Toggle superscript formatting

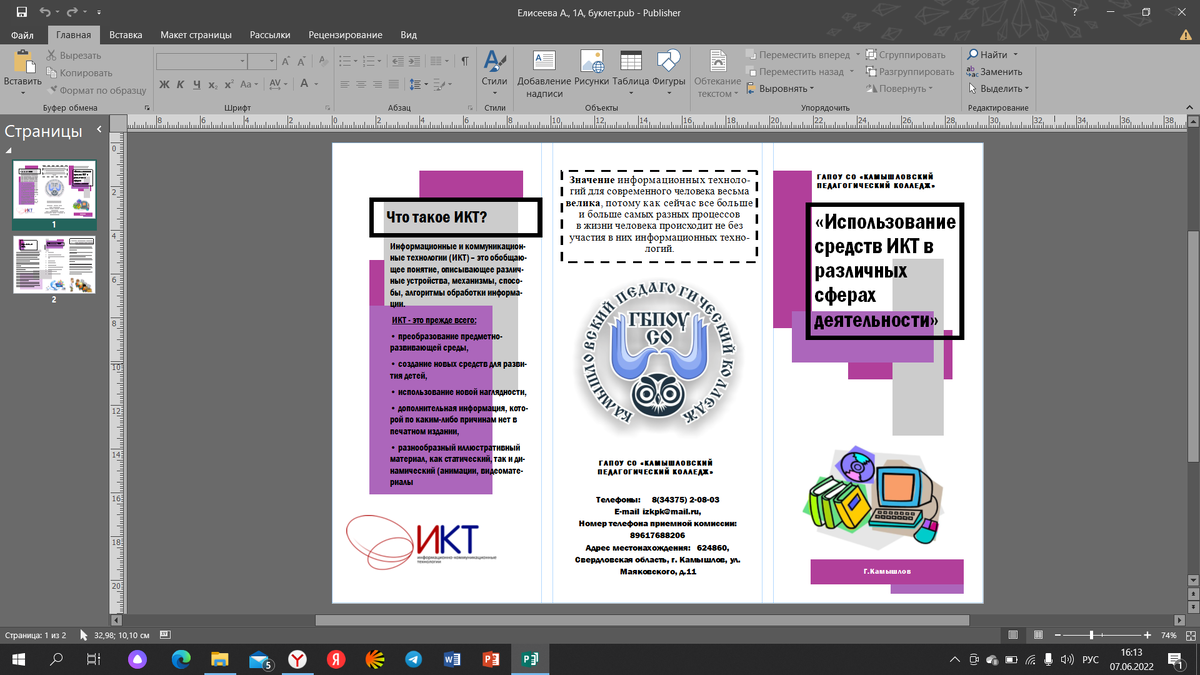tap(231, 85)
